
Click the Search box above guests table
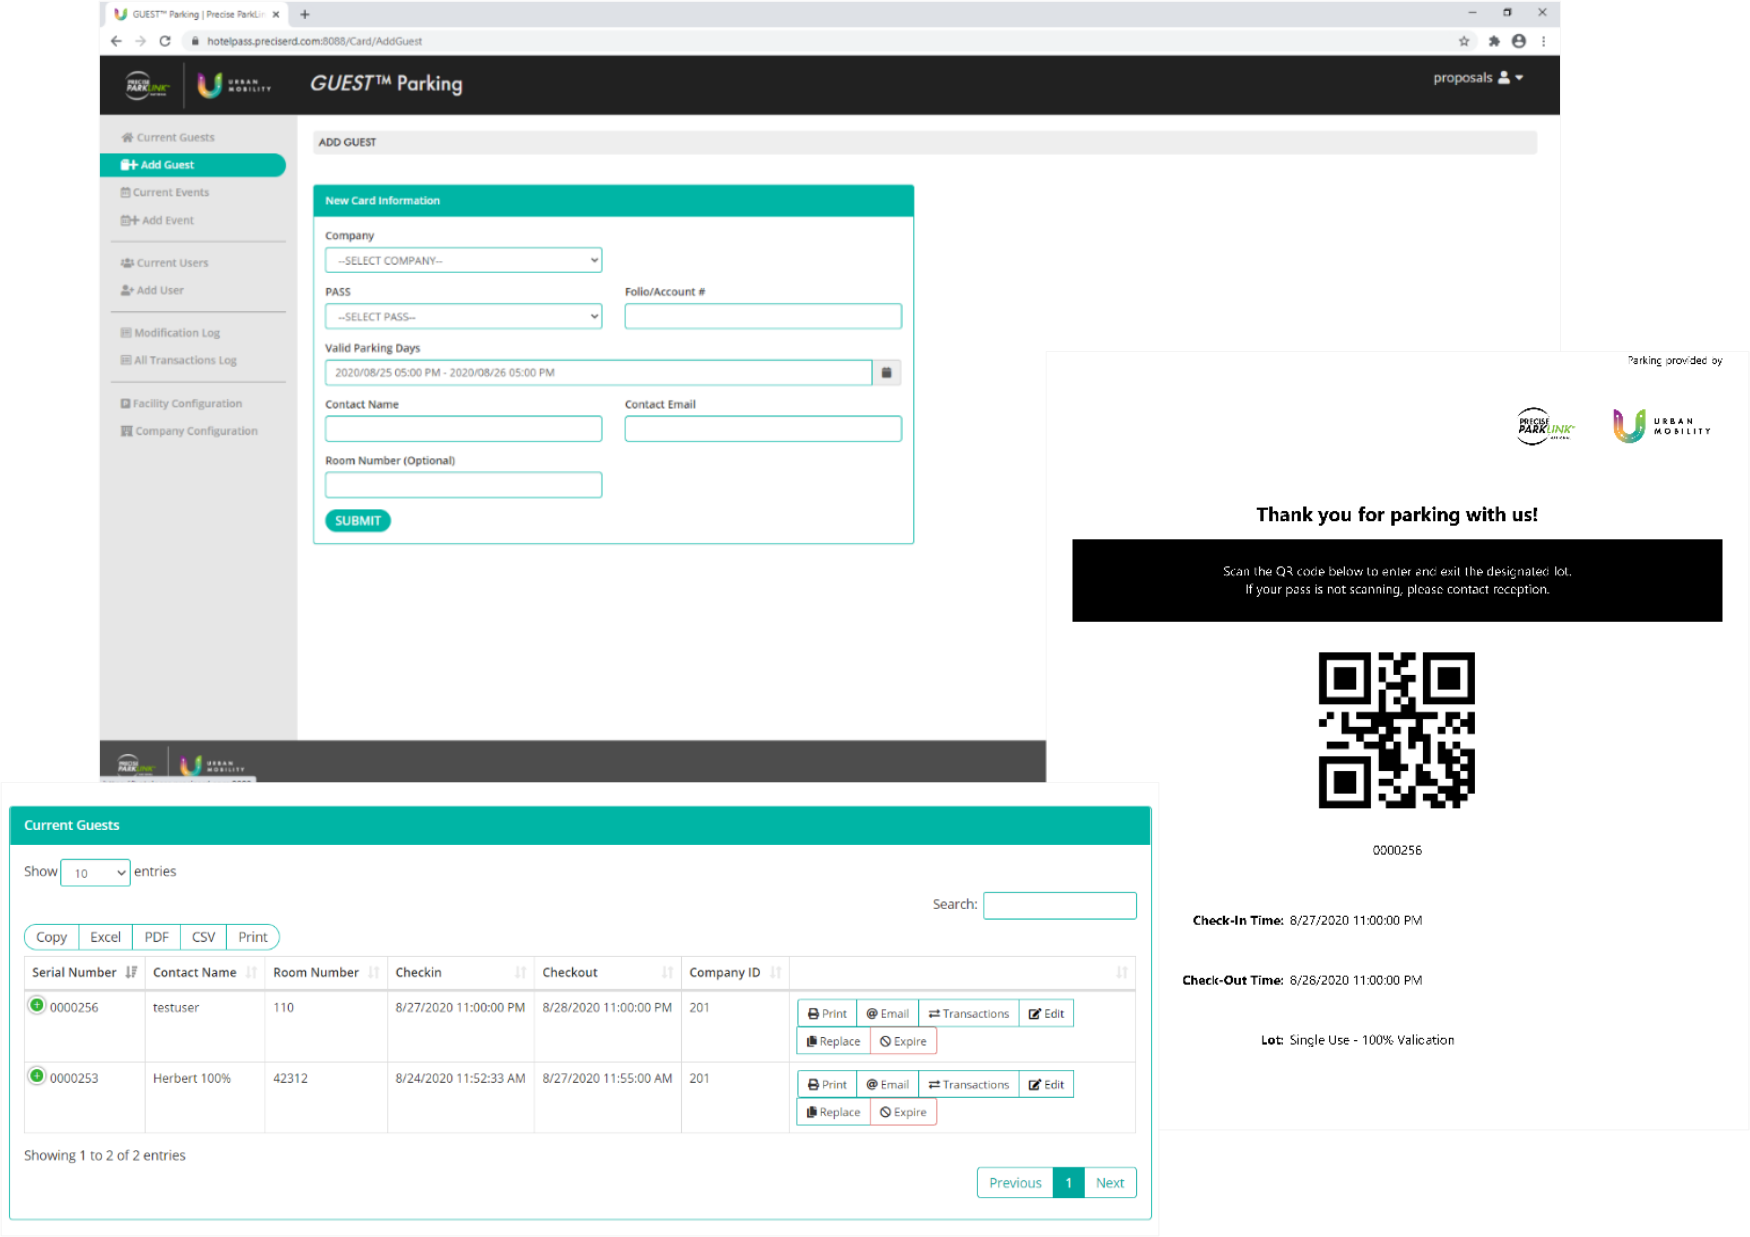tap(1059, 905)
